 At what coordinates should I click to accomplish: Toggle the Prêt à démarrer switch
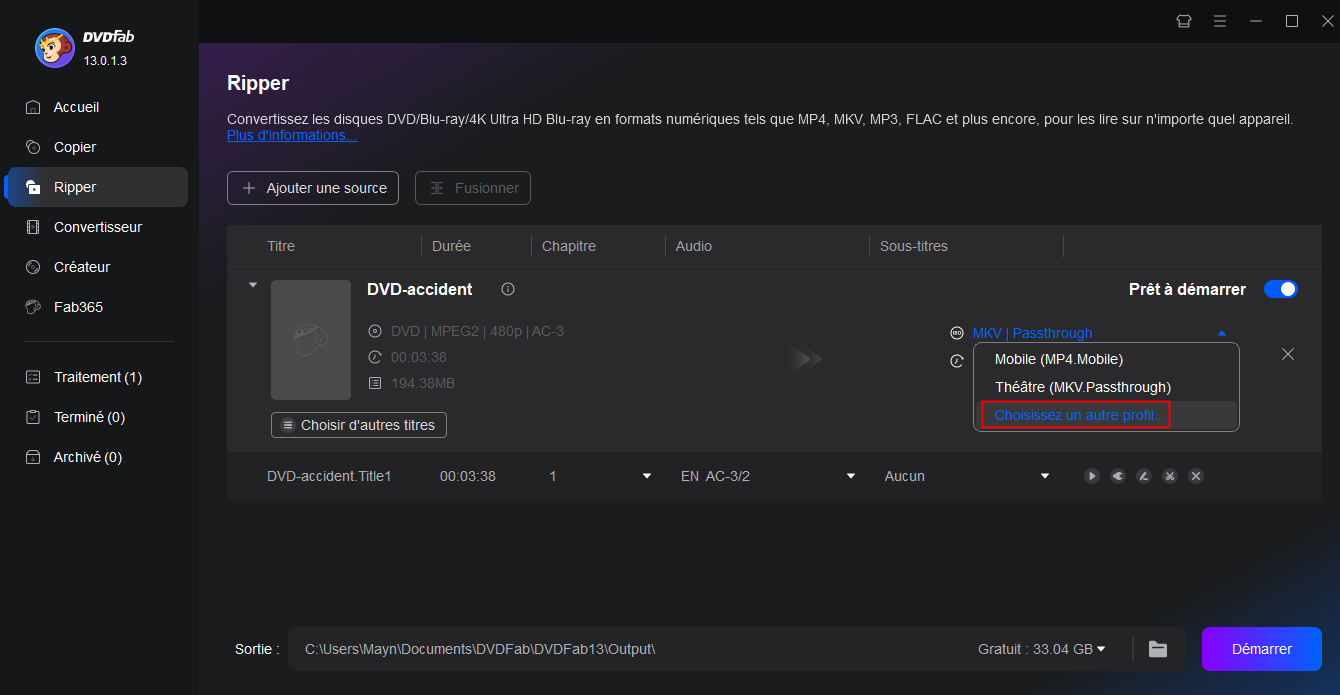1280,289
